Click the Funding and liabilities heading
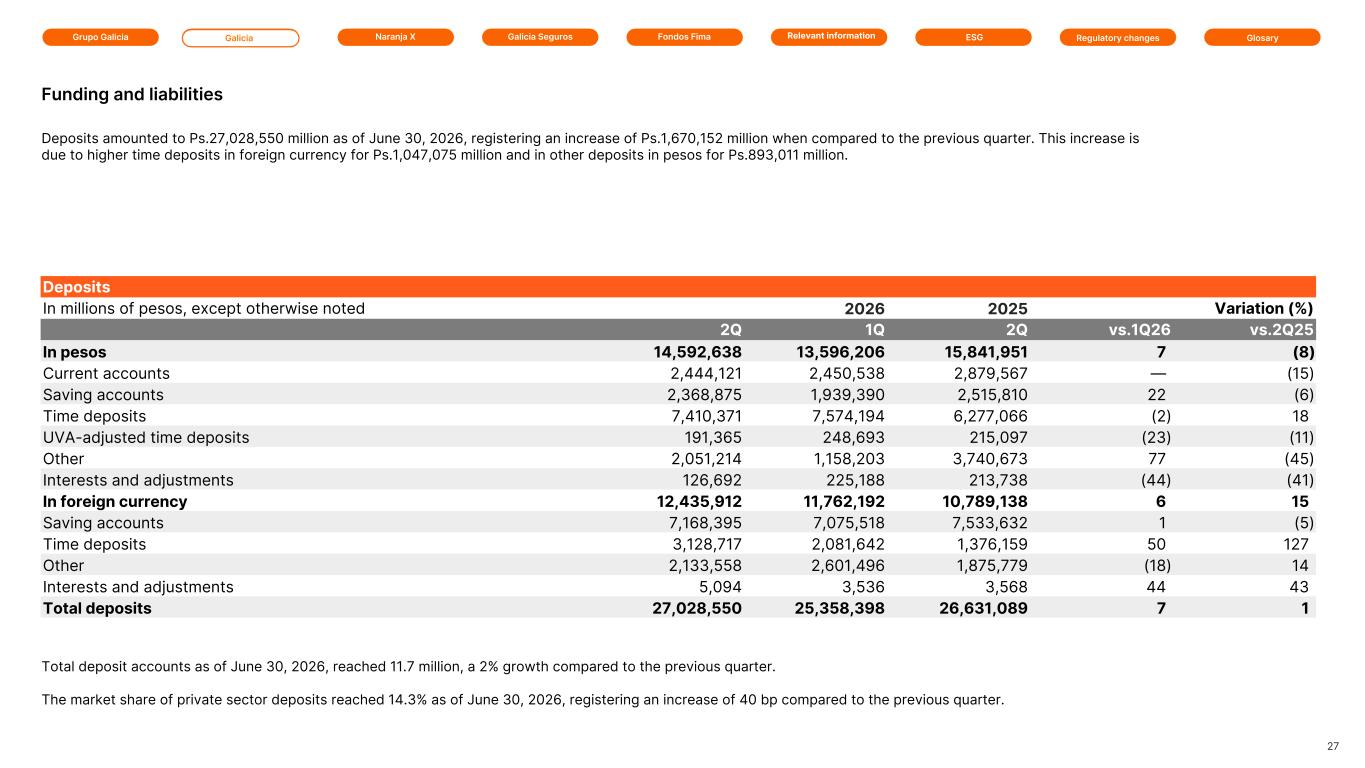This screenshot has height=768, width=1365. click(132, 95)
